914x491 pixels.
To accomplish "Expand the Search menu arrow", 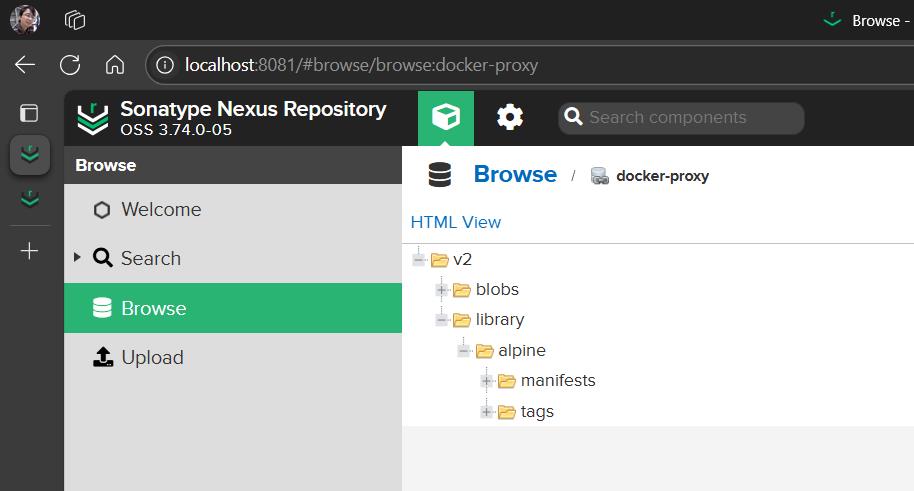I will tap(78, 258).
